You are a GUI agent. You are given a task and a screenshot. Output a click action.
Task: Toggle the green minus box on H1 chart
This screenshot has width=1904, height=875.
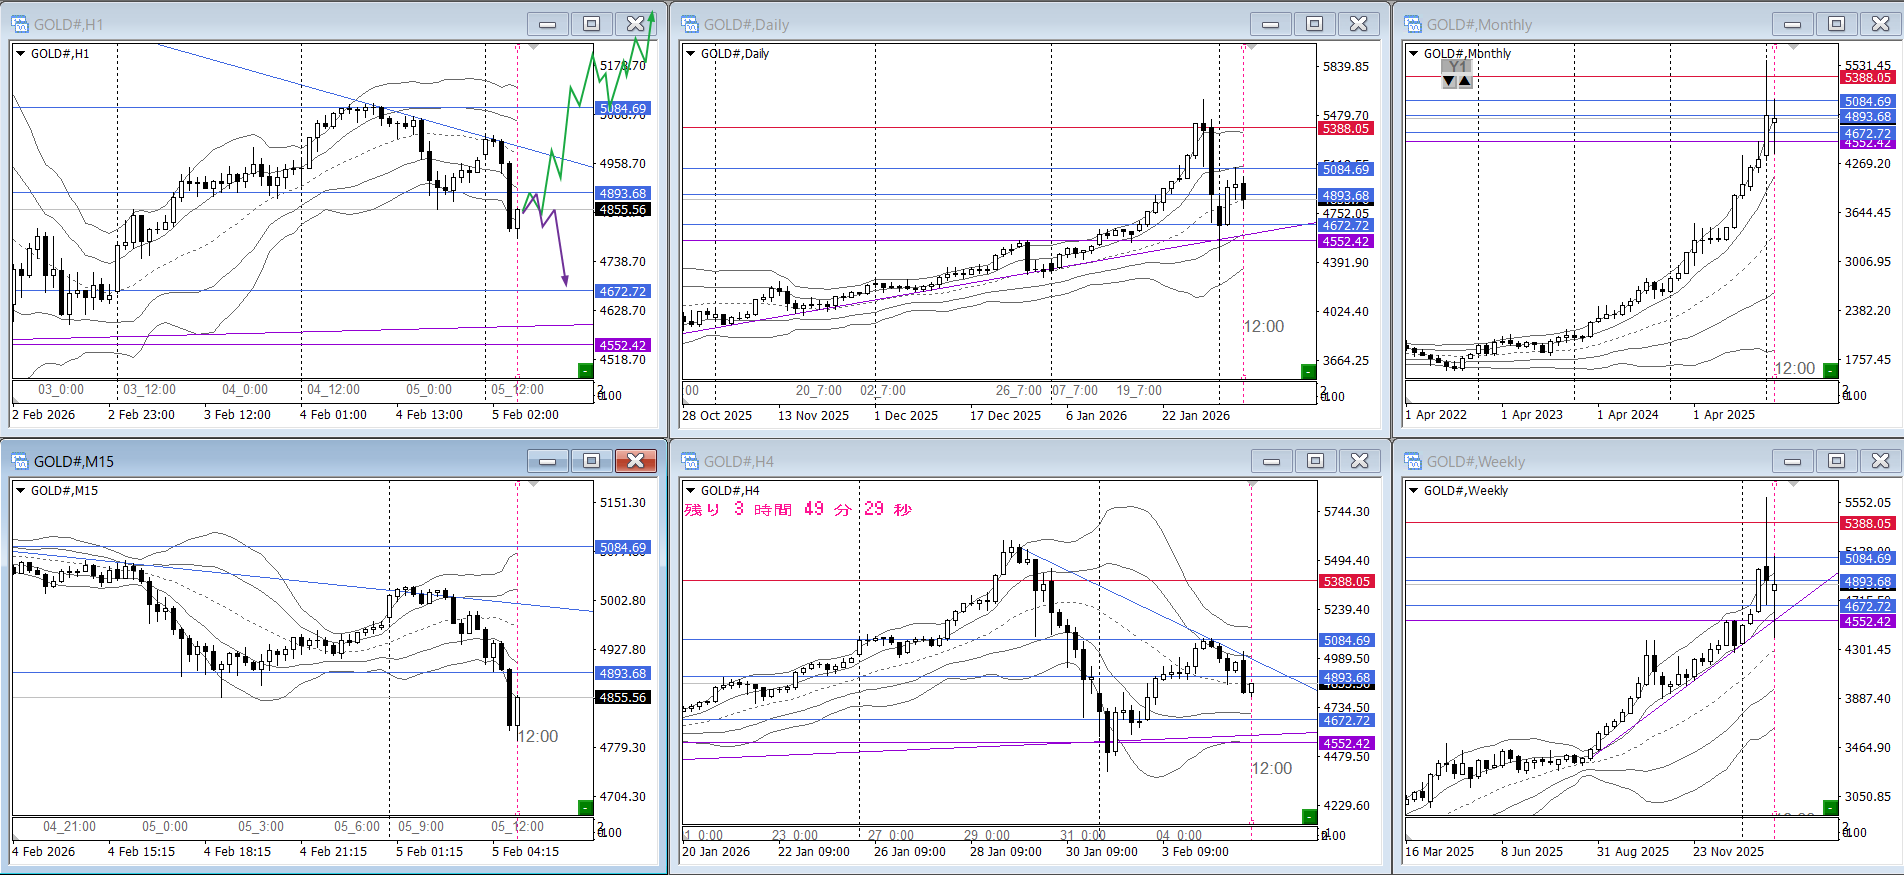(x=586, y=371)
